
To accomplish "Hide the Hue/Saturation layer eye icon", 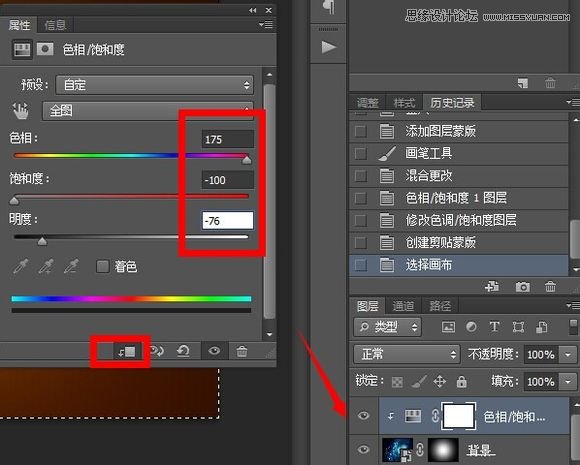I will click(364, 415).
